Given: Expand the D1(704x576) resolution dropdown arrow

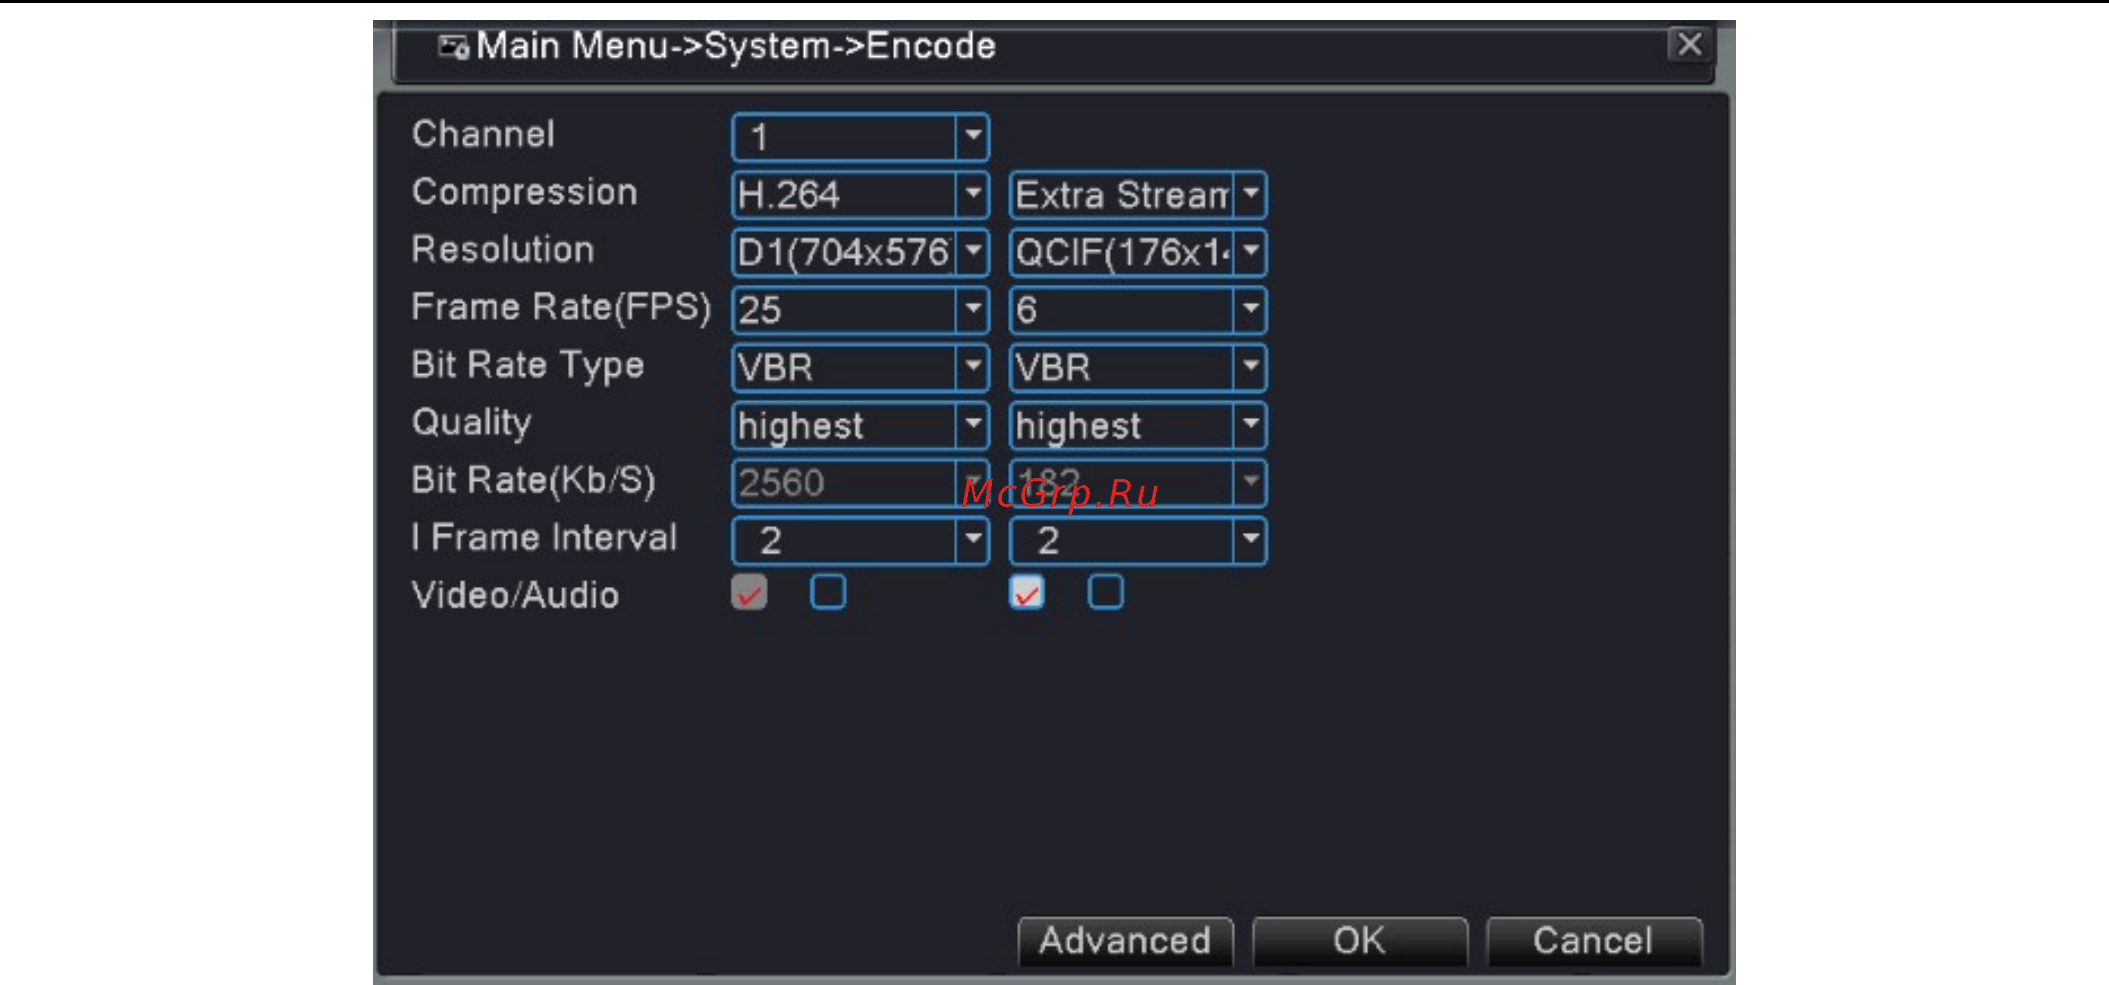Looking at the screenshot, I should click(972, 251).
